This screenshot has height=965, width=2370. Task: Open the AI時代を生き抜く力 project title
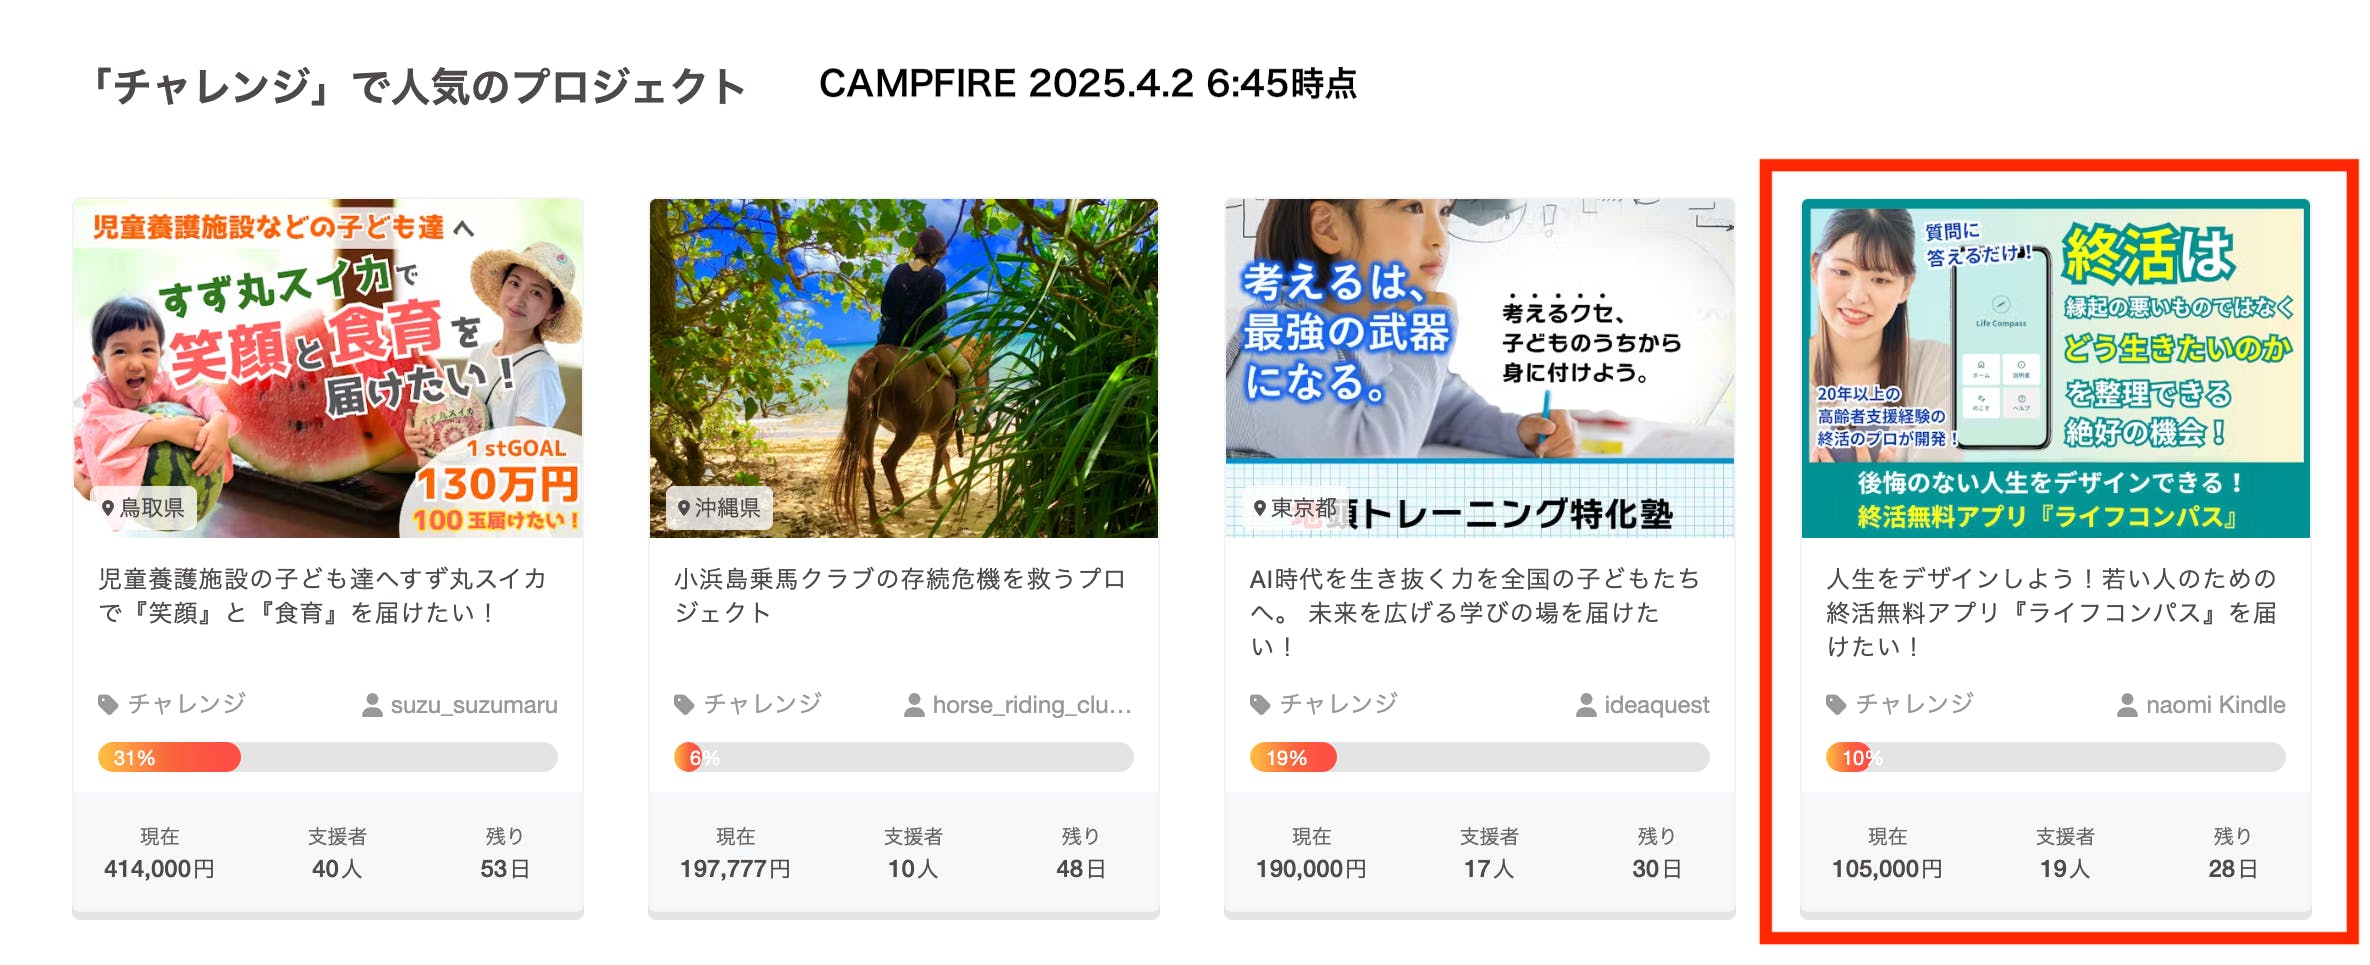1475,612
